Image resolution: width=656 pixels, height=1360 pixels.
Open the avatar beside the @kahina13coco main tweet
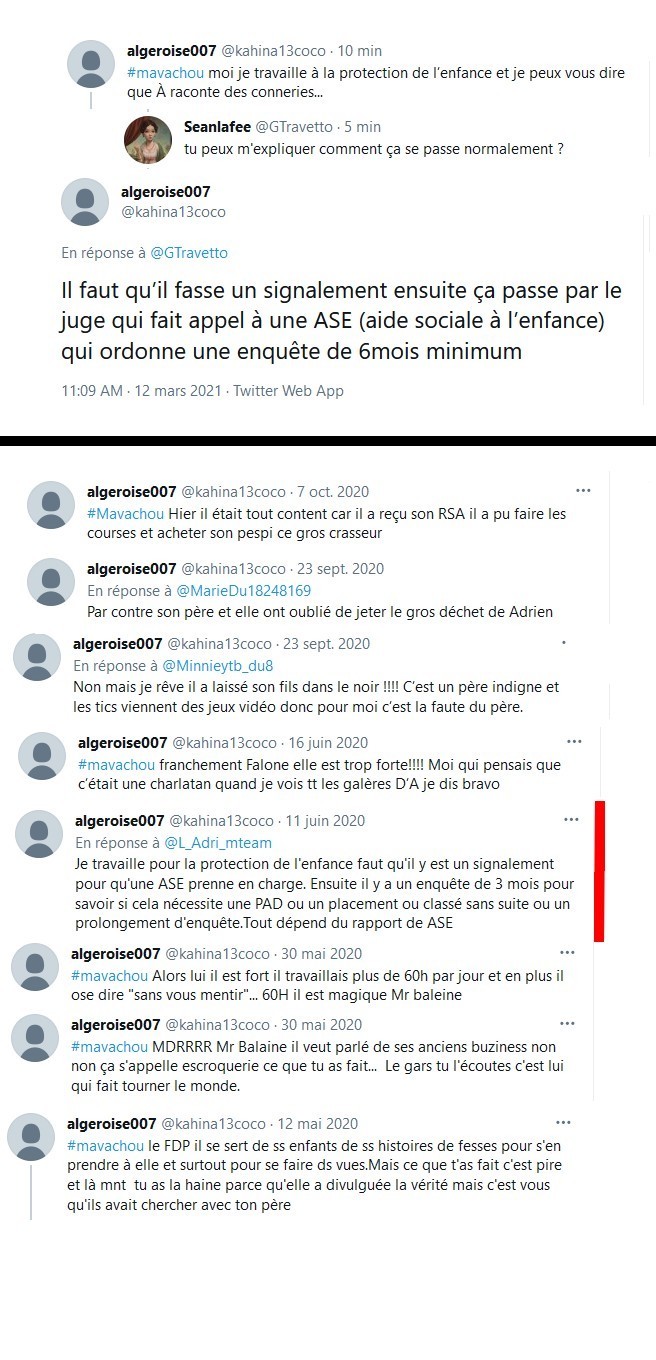pos(85,202)
